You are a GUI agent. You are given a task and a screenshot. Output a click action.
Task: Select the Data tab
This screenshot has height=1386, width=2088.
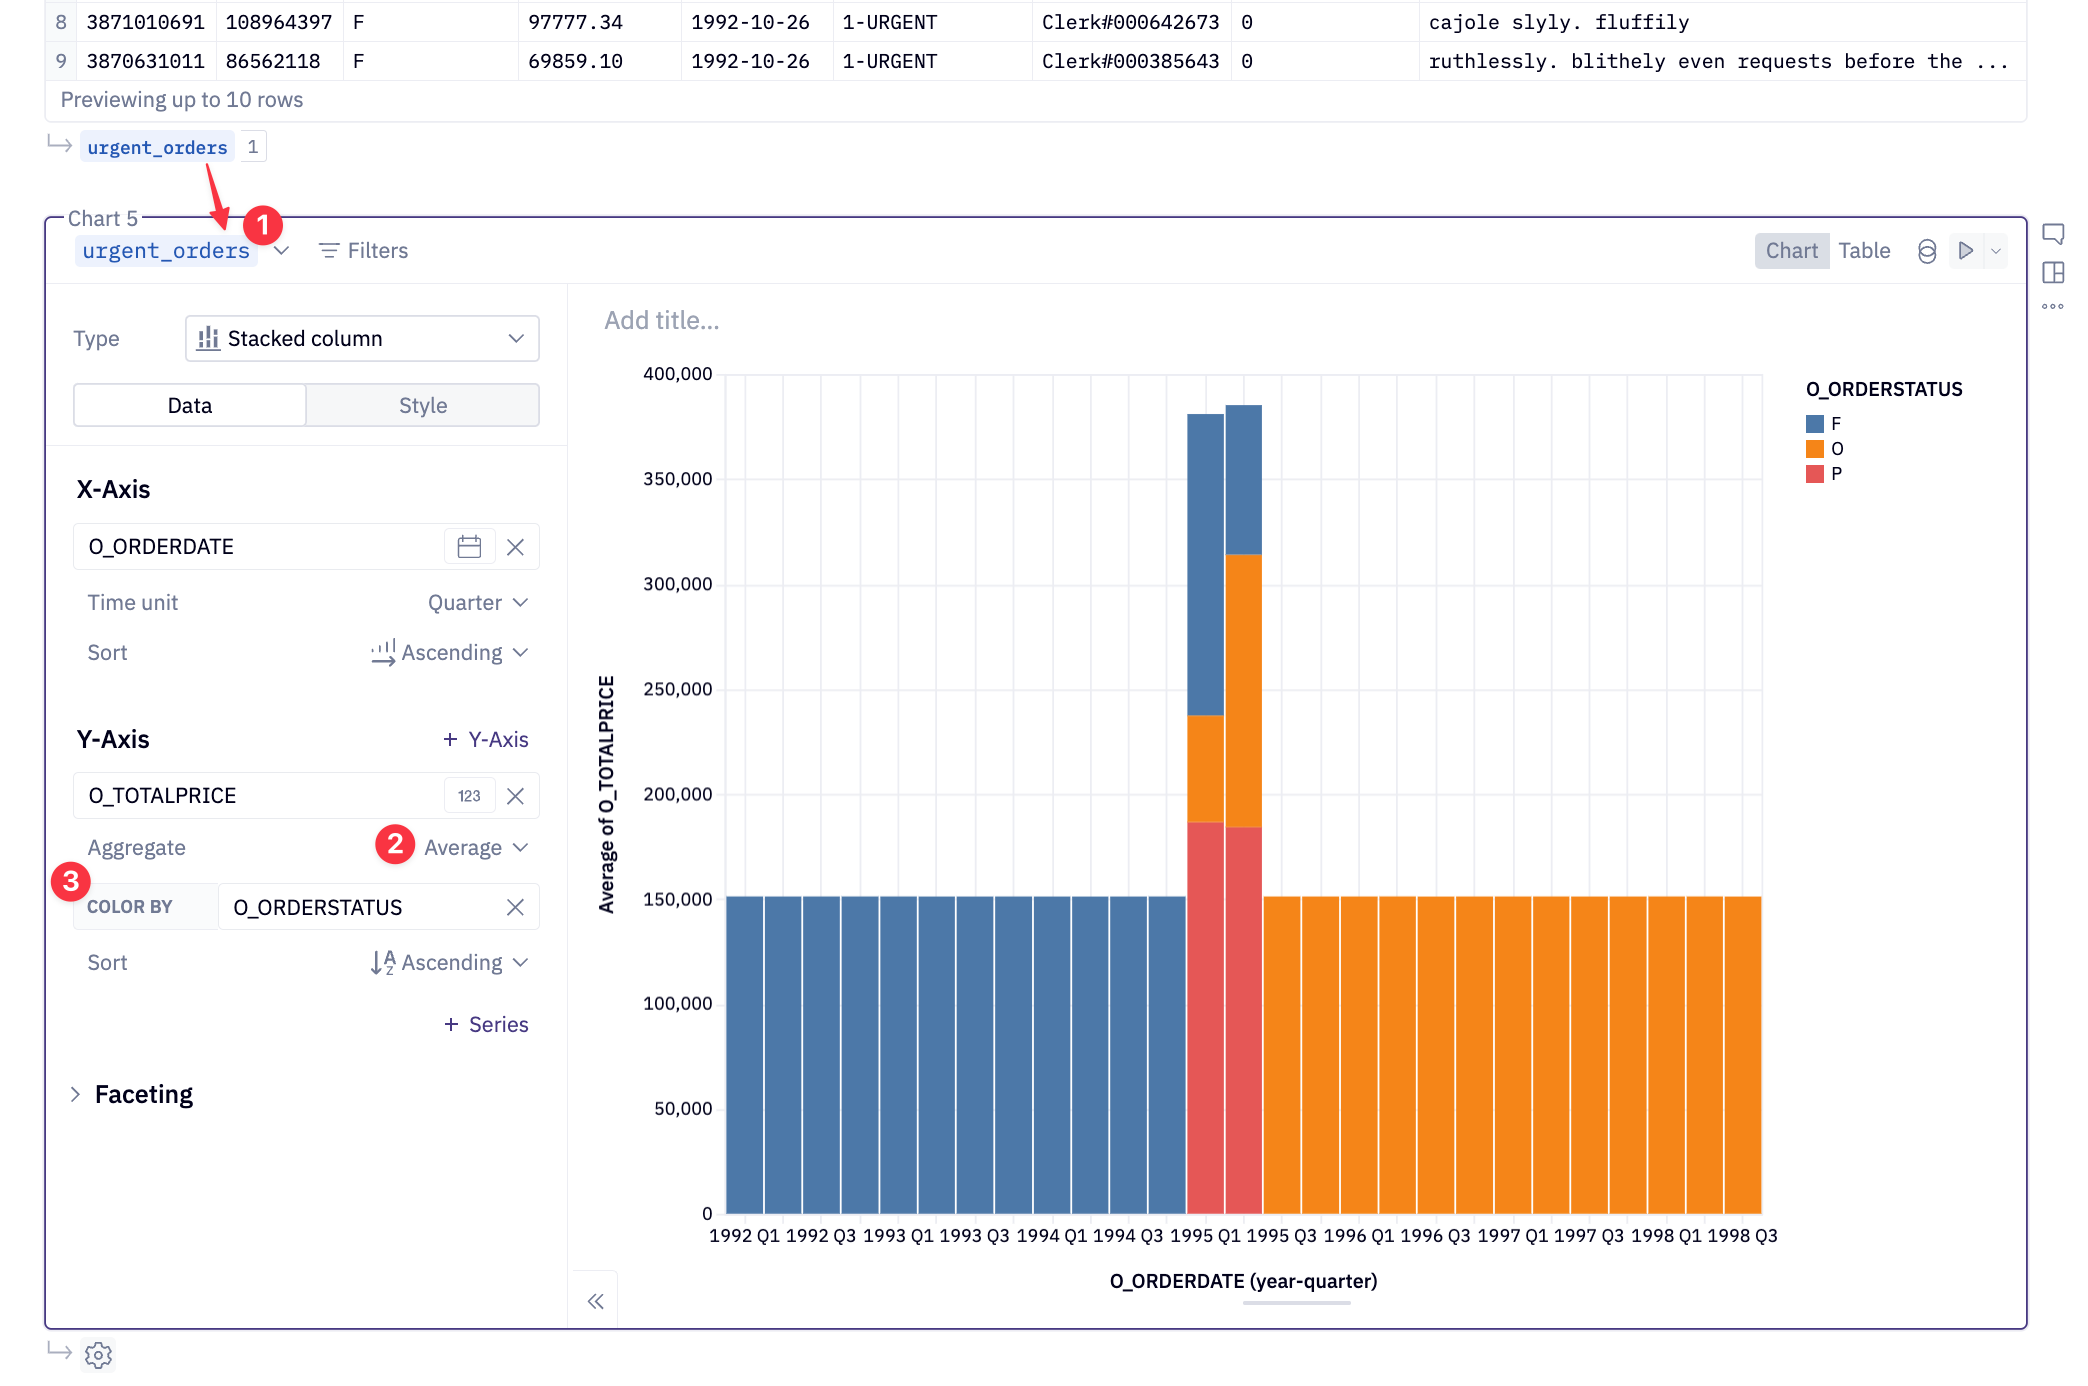[x=190, y=406]
